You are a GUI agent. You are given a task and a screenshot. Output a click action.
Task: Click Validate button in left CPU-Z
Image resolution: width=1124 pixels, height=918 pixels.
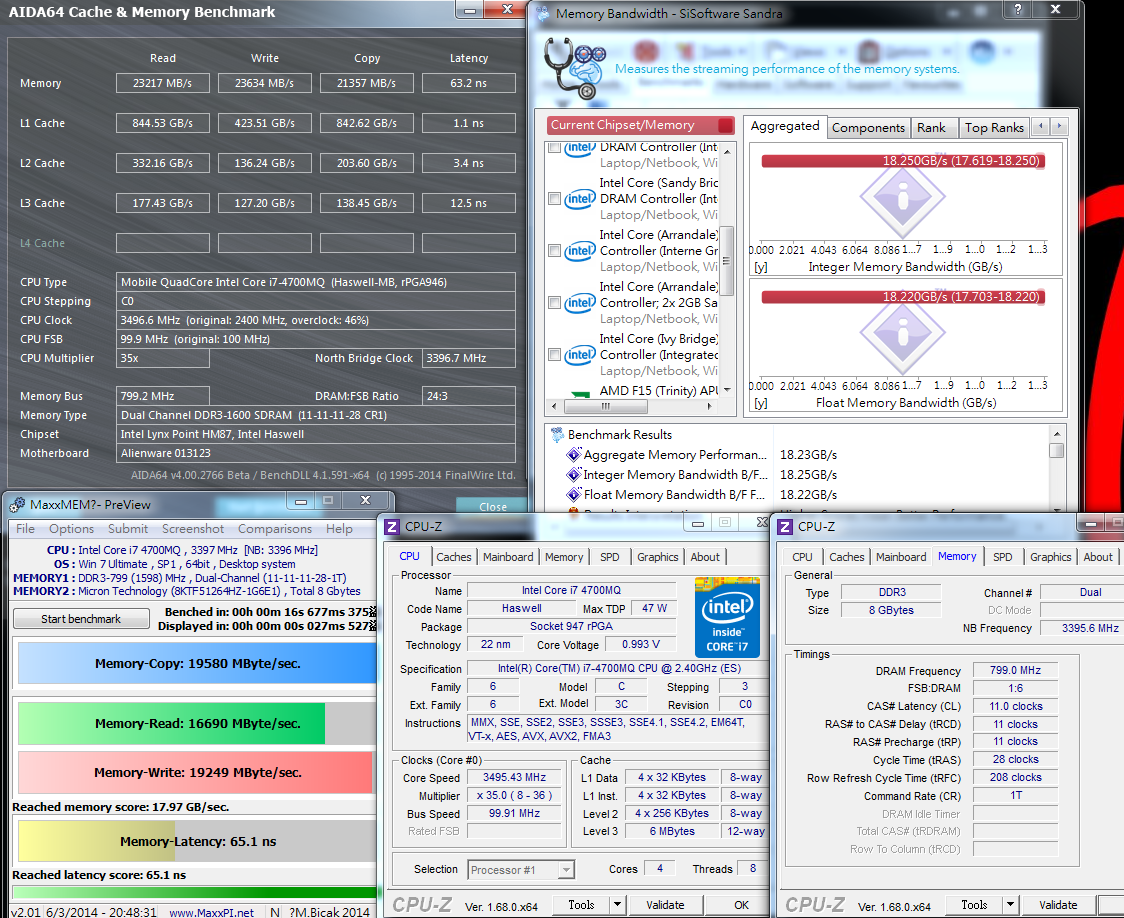[x=665, y=905]
